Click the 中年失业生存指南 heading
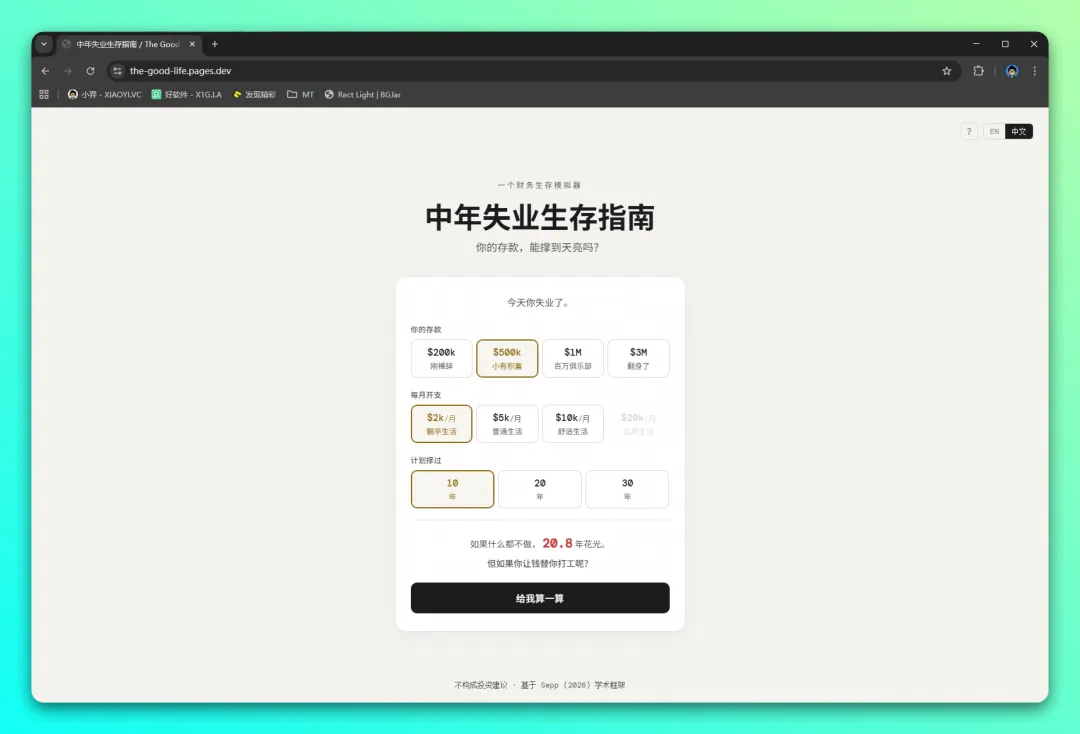1080x734 pixels. coord(540,218)
